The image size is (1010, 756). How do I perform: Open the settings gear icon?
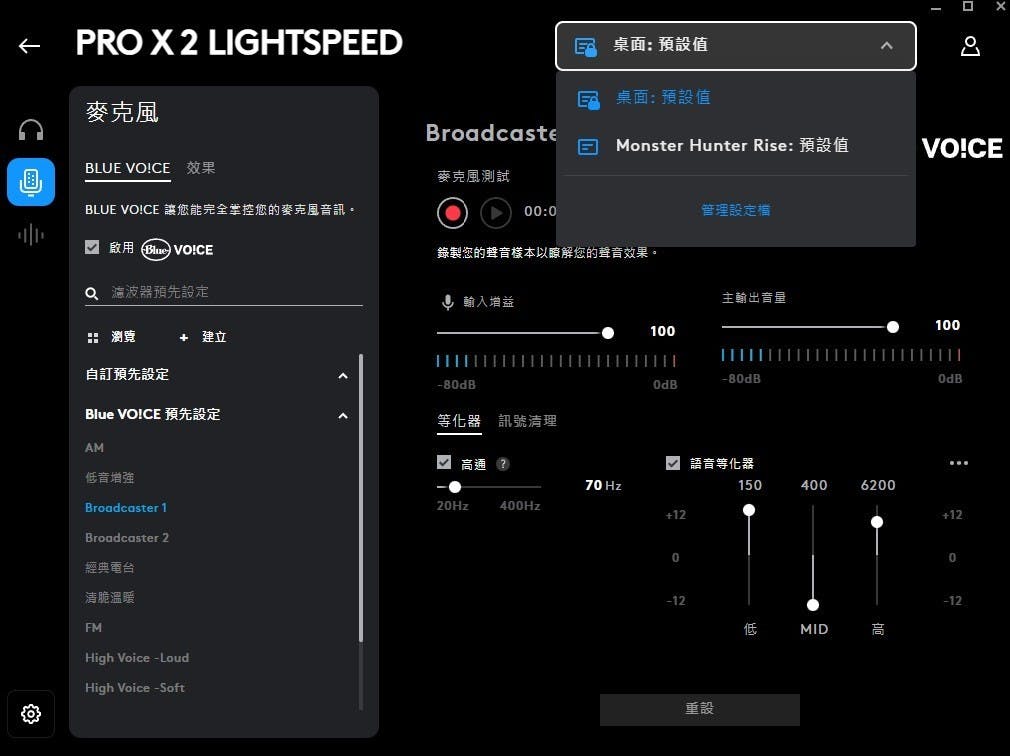coord(31,714)
